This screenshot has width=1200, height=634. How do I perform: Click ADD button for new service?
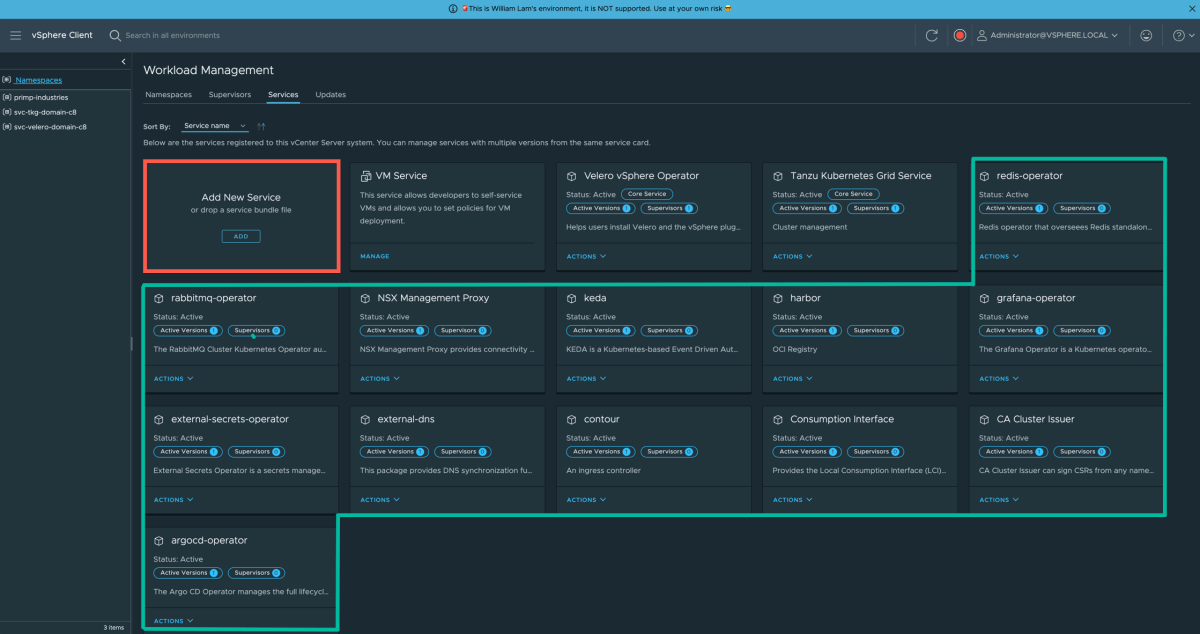coord(241,237)
